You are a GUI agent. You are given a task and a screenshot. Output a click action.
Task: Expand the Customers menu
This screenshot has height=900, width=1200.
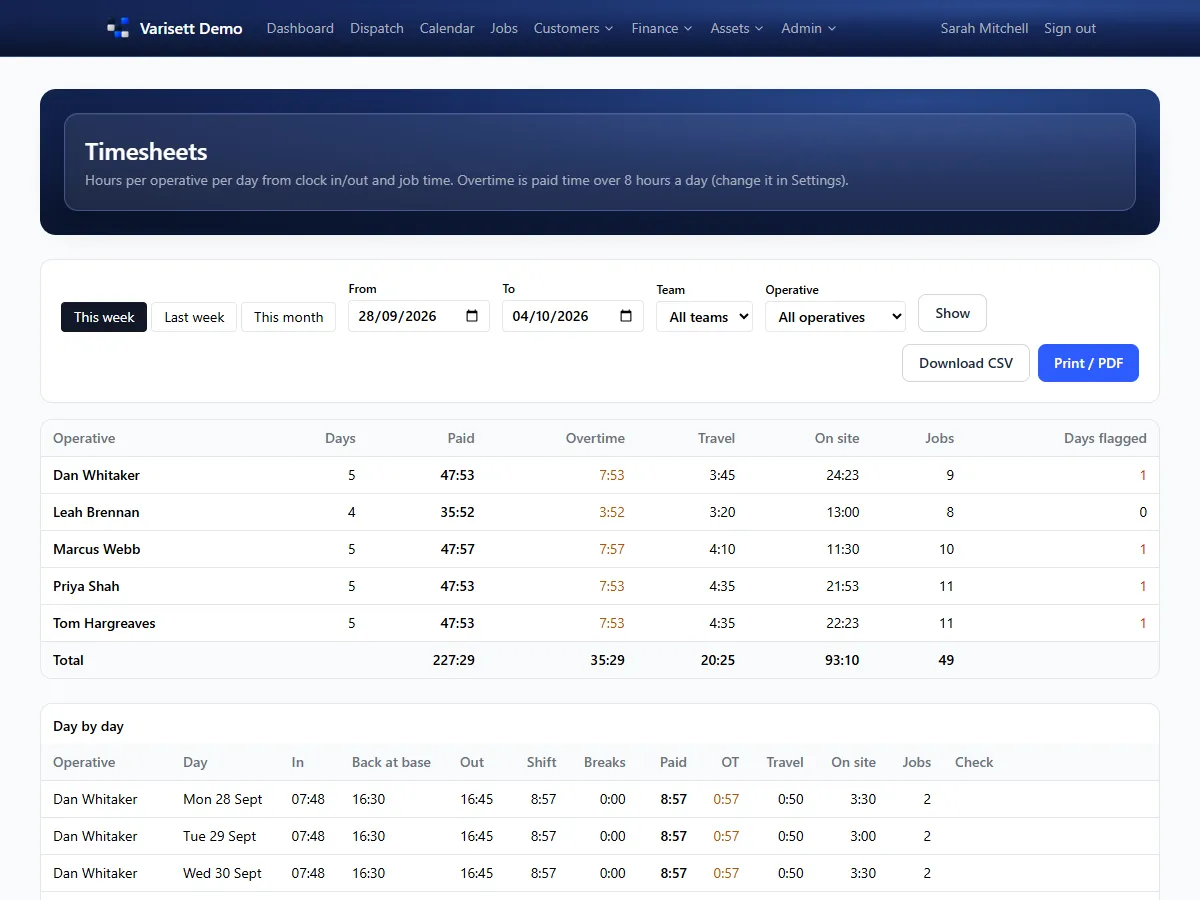point(574,28)
